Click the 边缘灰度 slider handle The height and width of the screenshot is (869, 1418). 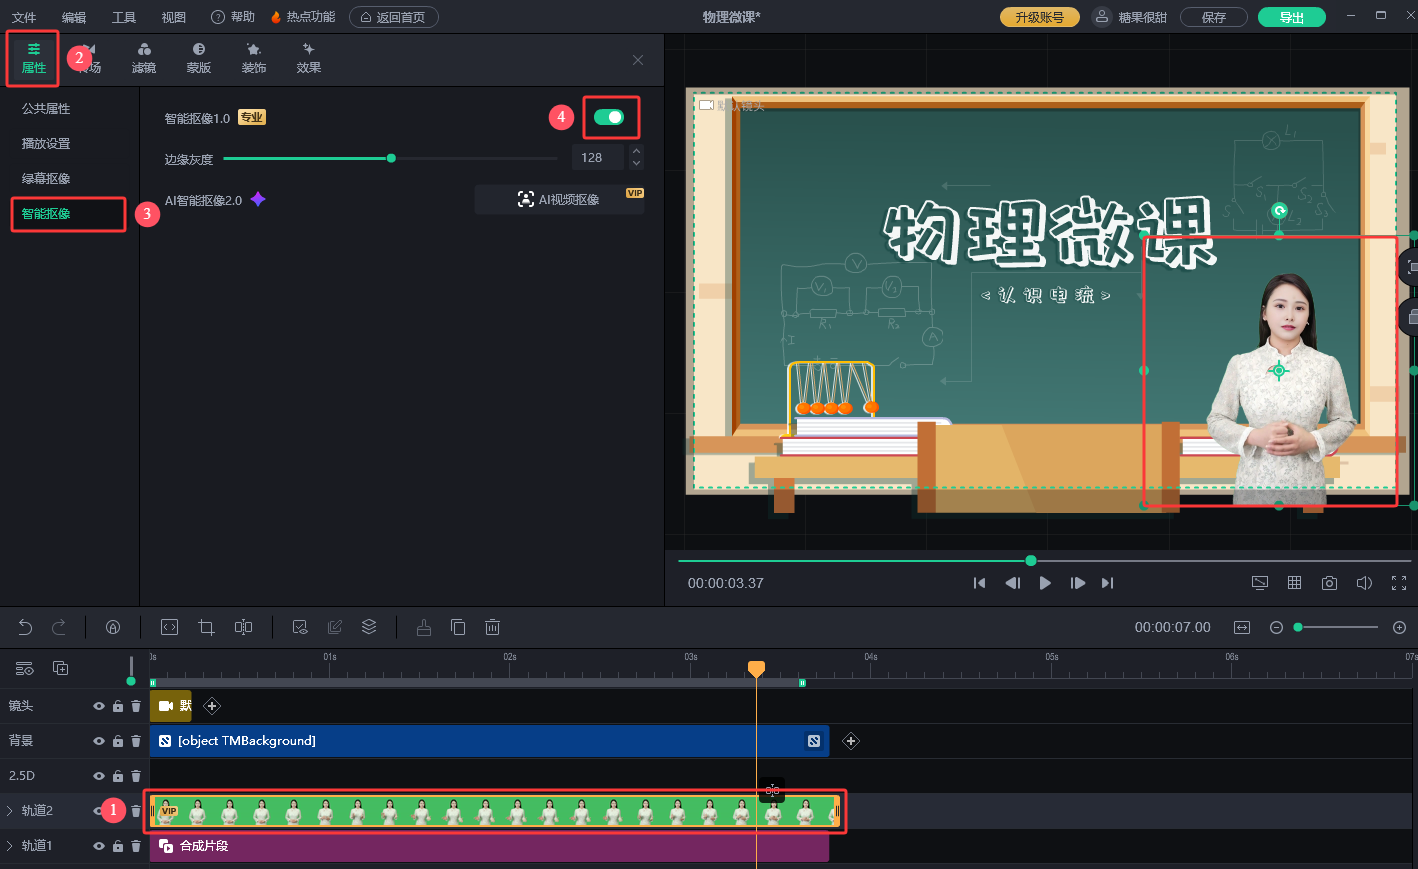click(391, 158)
